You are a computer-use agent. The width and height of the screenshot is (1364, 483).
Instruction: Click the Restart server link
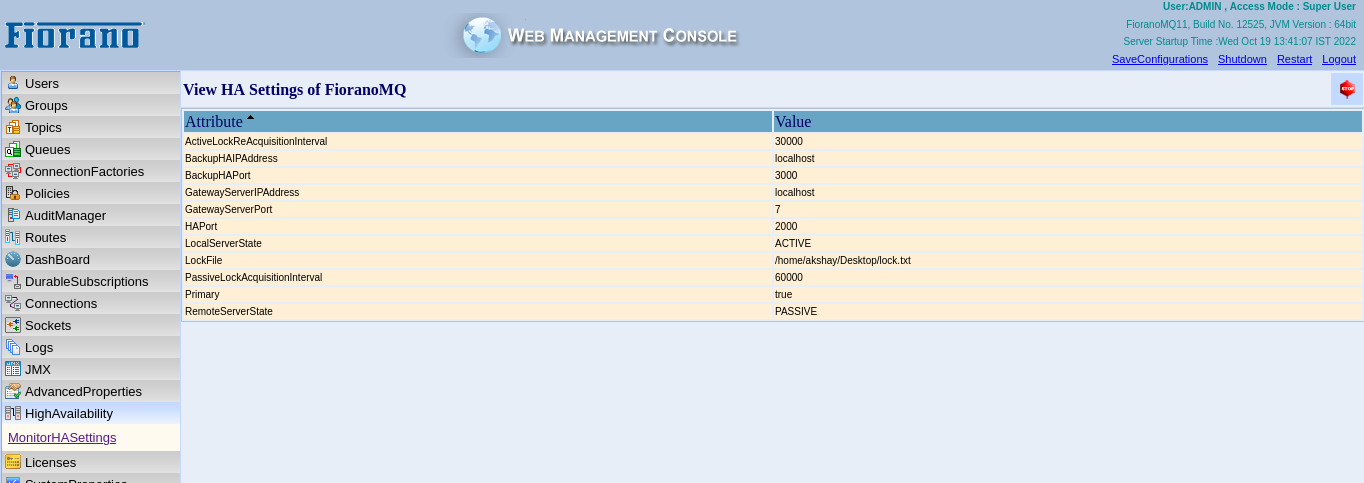pyautogui.click(x=1294, y=59)
